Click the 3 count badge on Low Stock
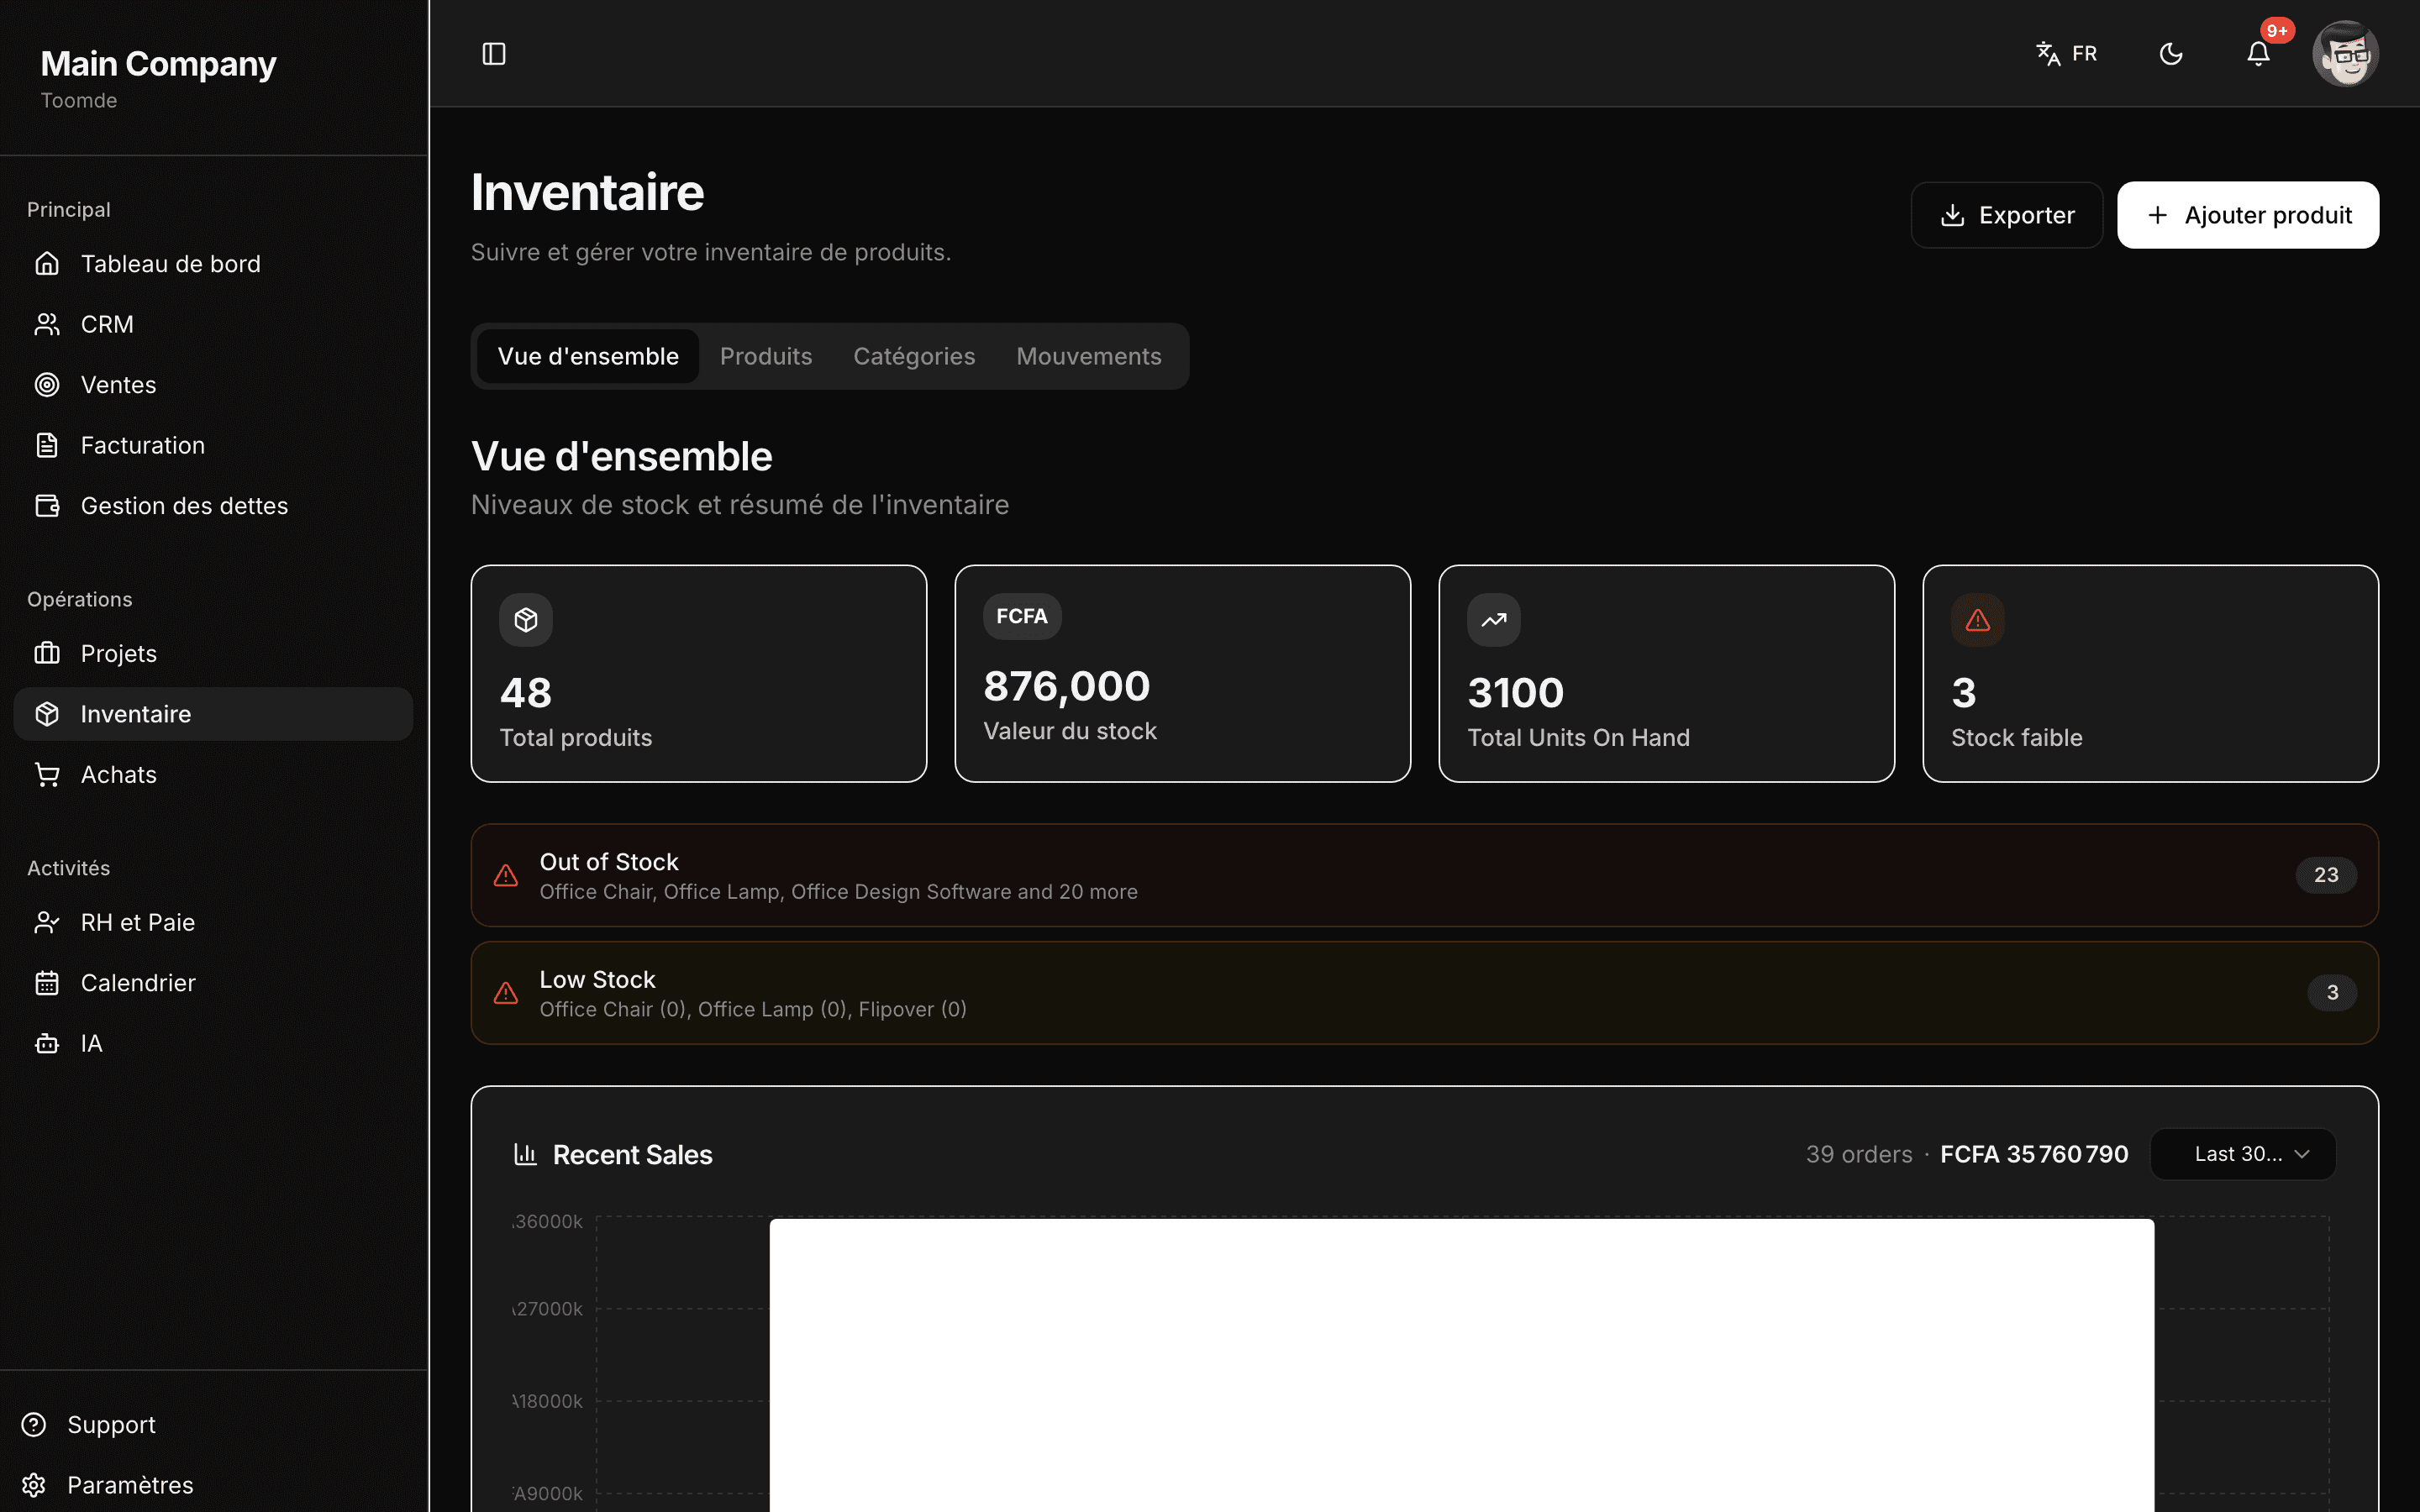The height and width of the screenshot is (1512, 2420). [x=2332, y=993]
